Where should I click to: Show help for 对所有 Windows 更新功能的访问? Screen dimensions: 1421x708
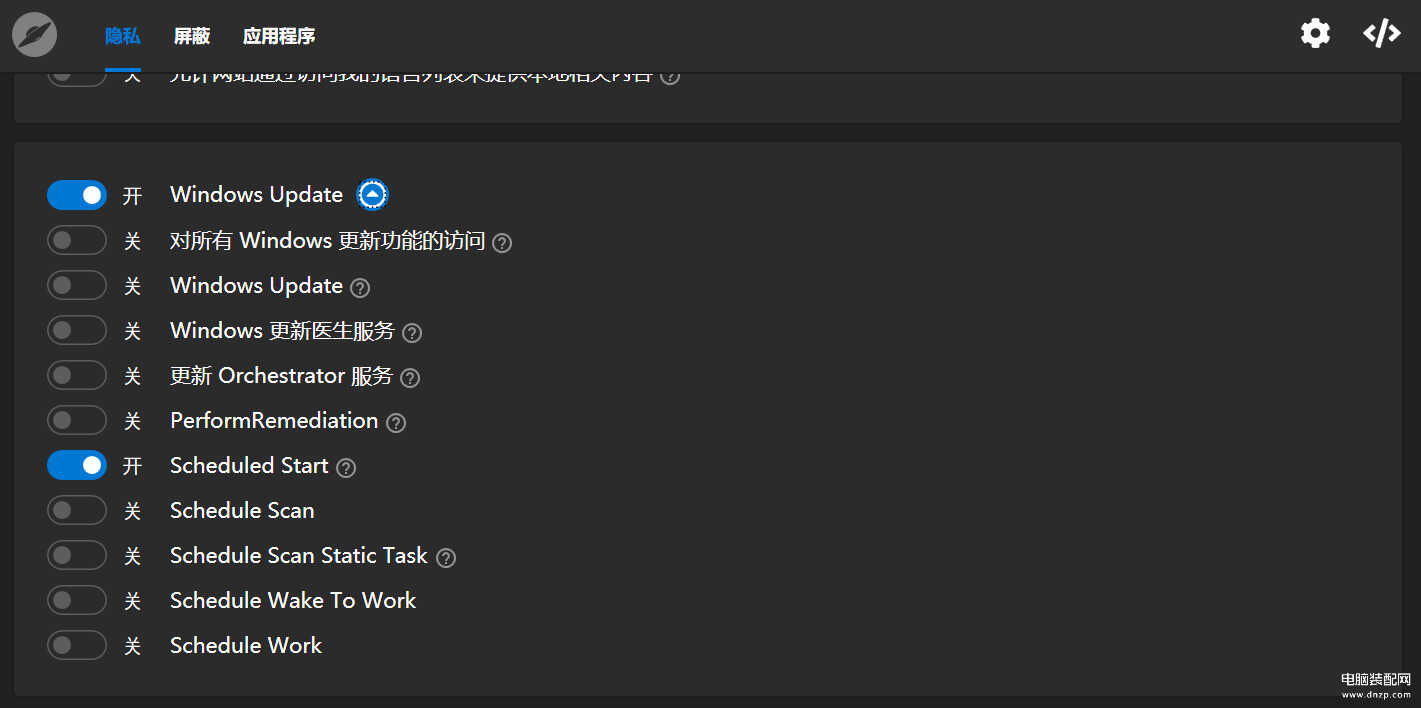[x=502, y=243]
